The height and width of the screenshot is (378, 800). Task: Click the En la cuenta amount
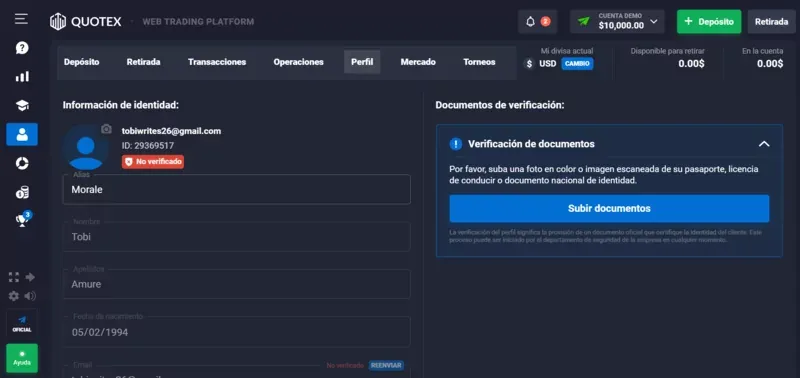click(x=770, y=64)
